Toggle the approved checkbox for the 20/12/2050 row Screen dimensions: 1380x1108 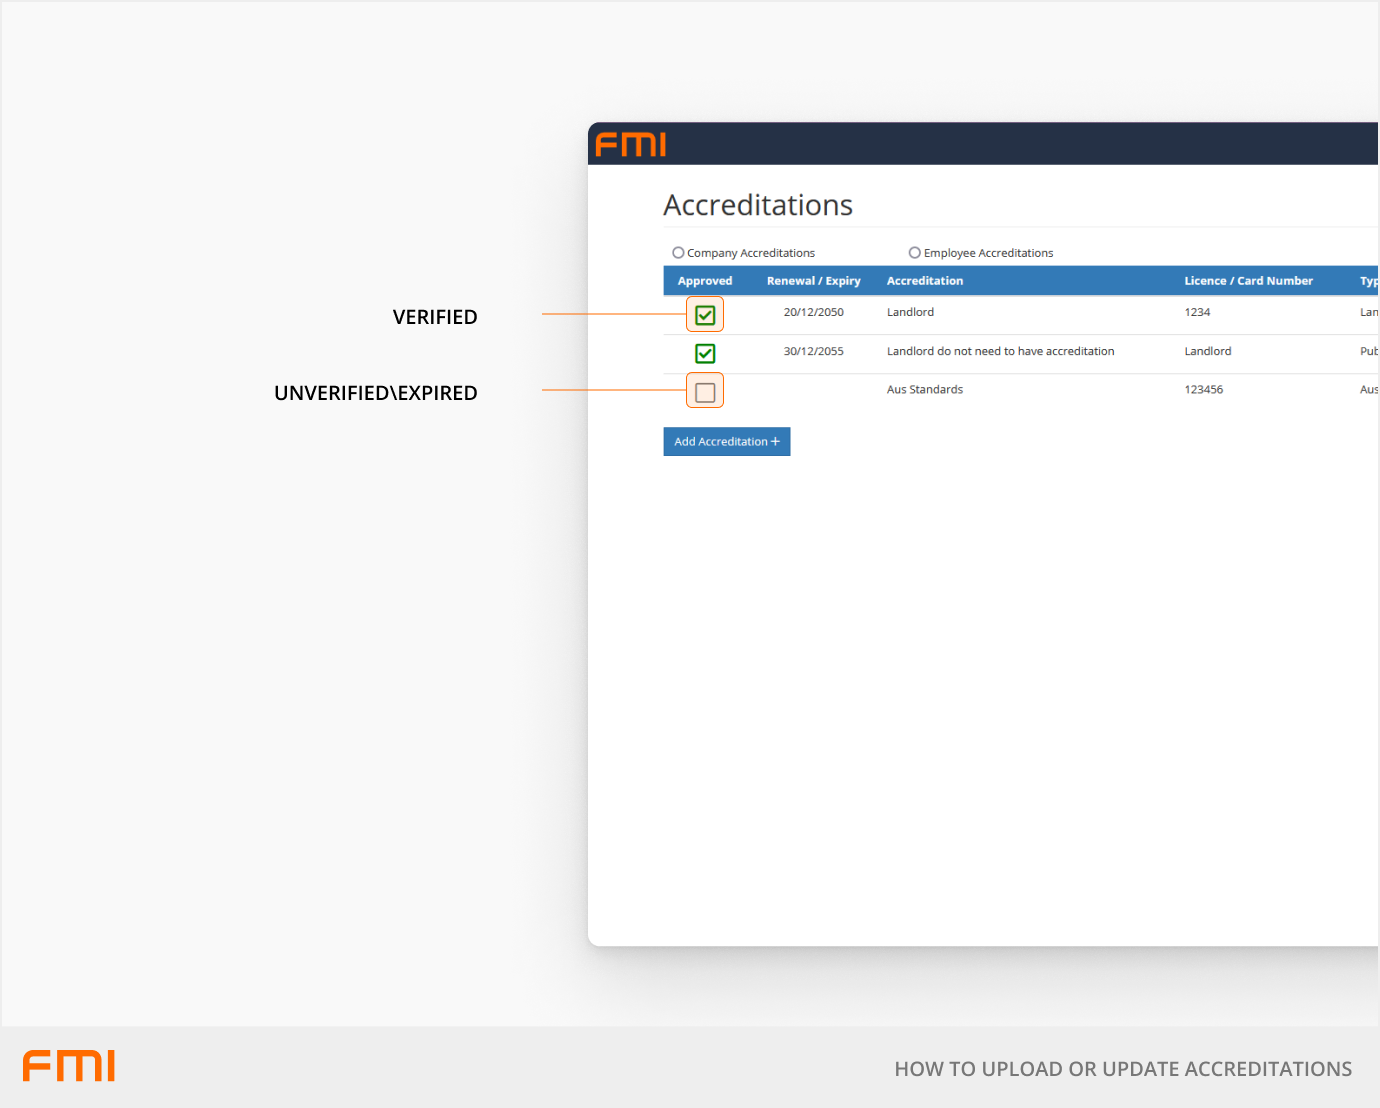click(x=705, y=315)
